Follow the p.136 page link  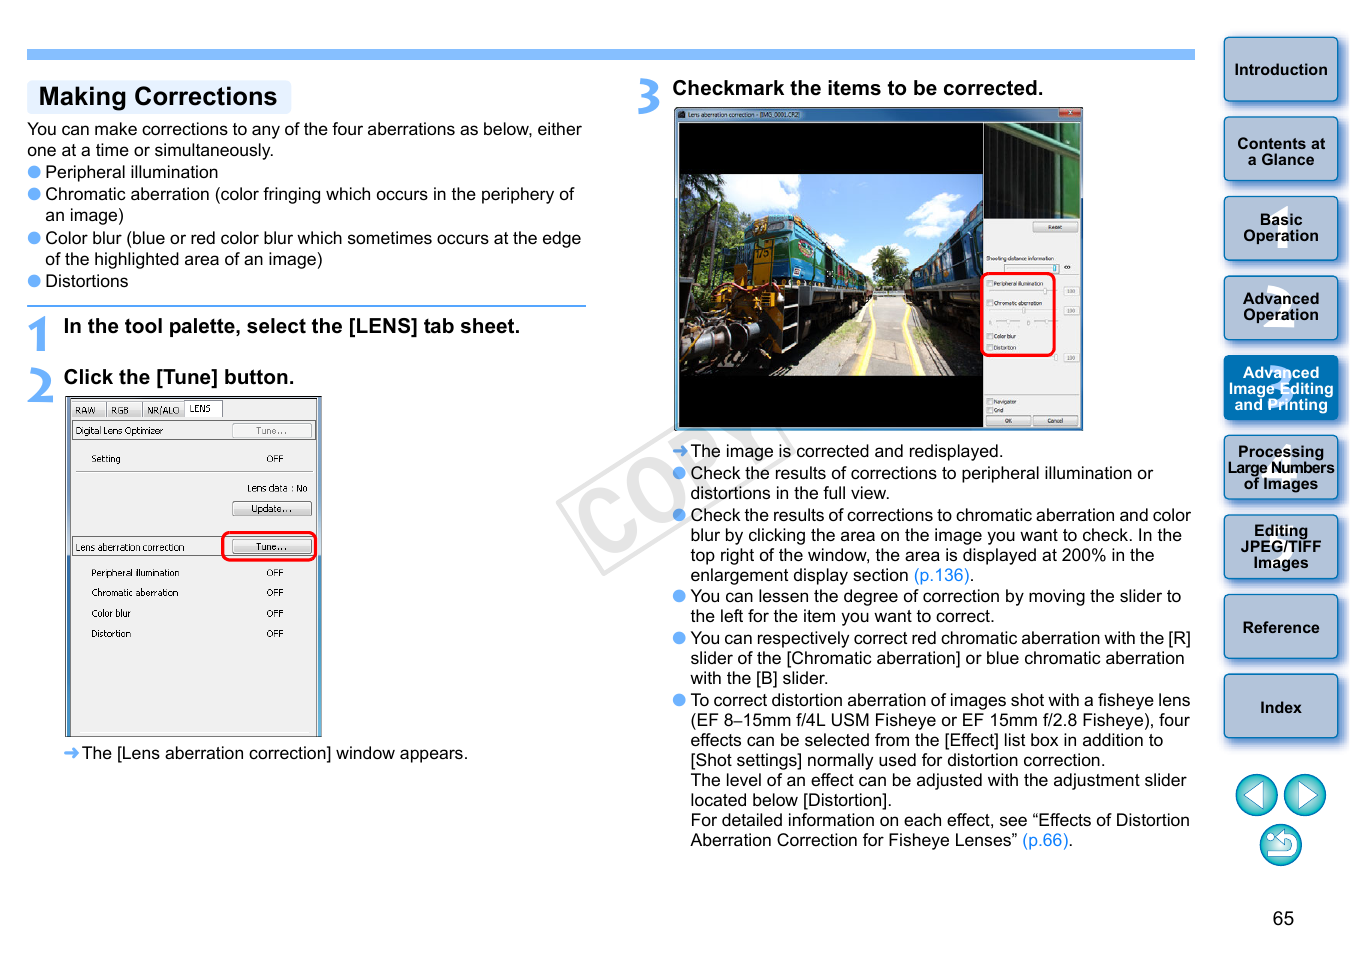tap(941, 575)
